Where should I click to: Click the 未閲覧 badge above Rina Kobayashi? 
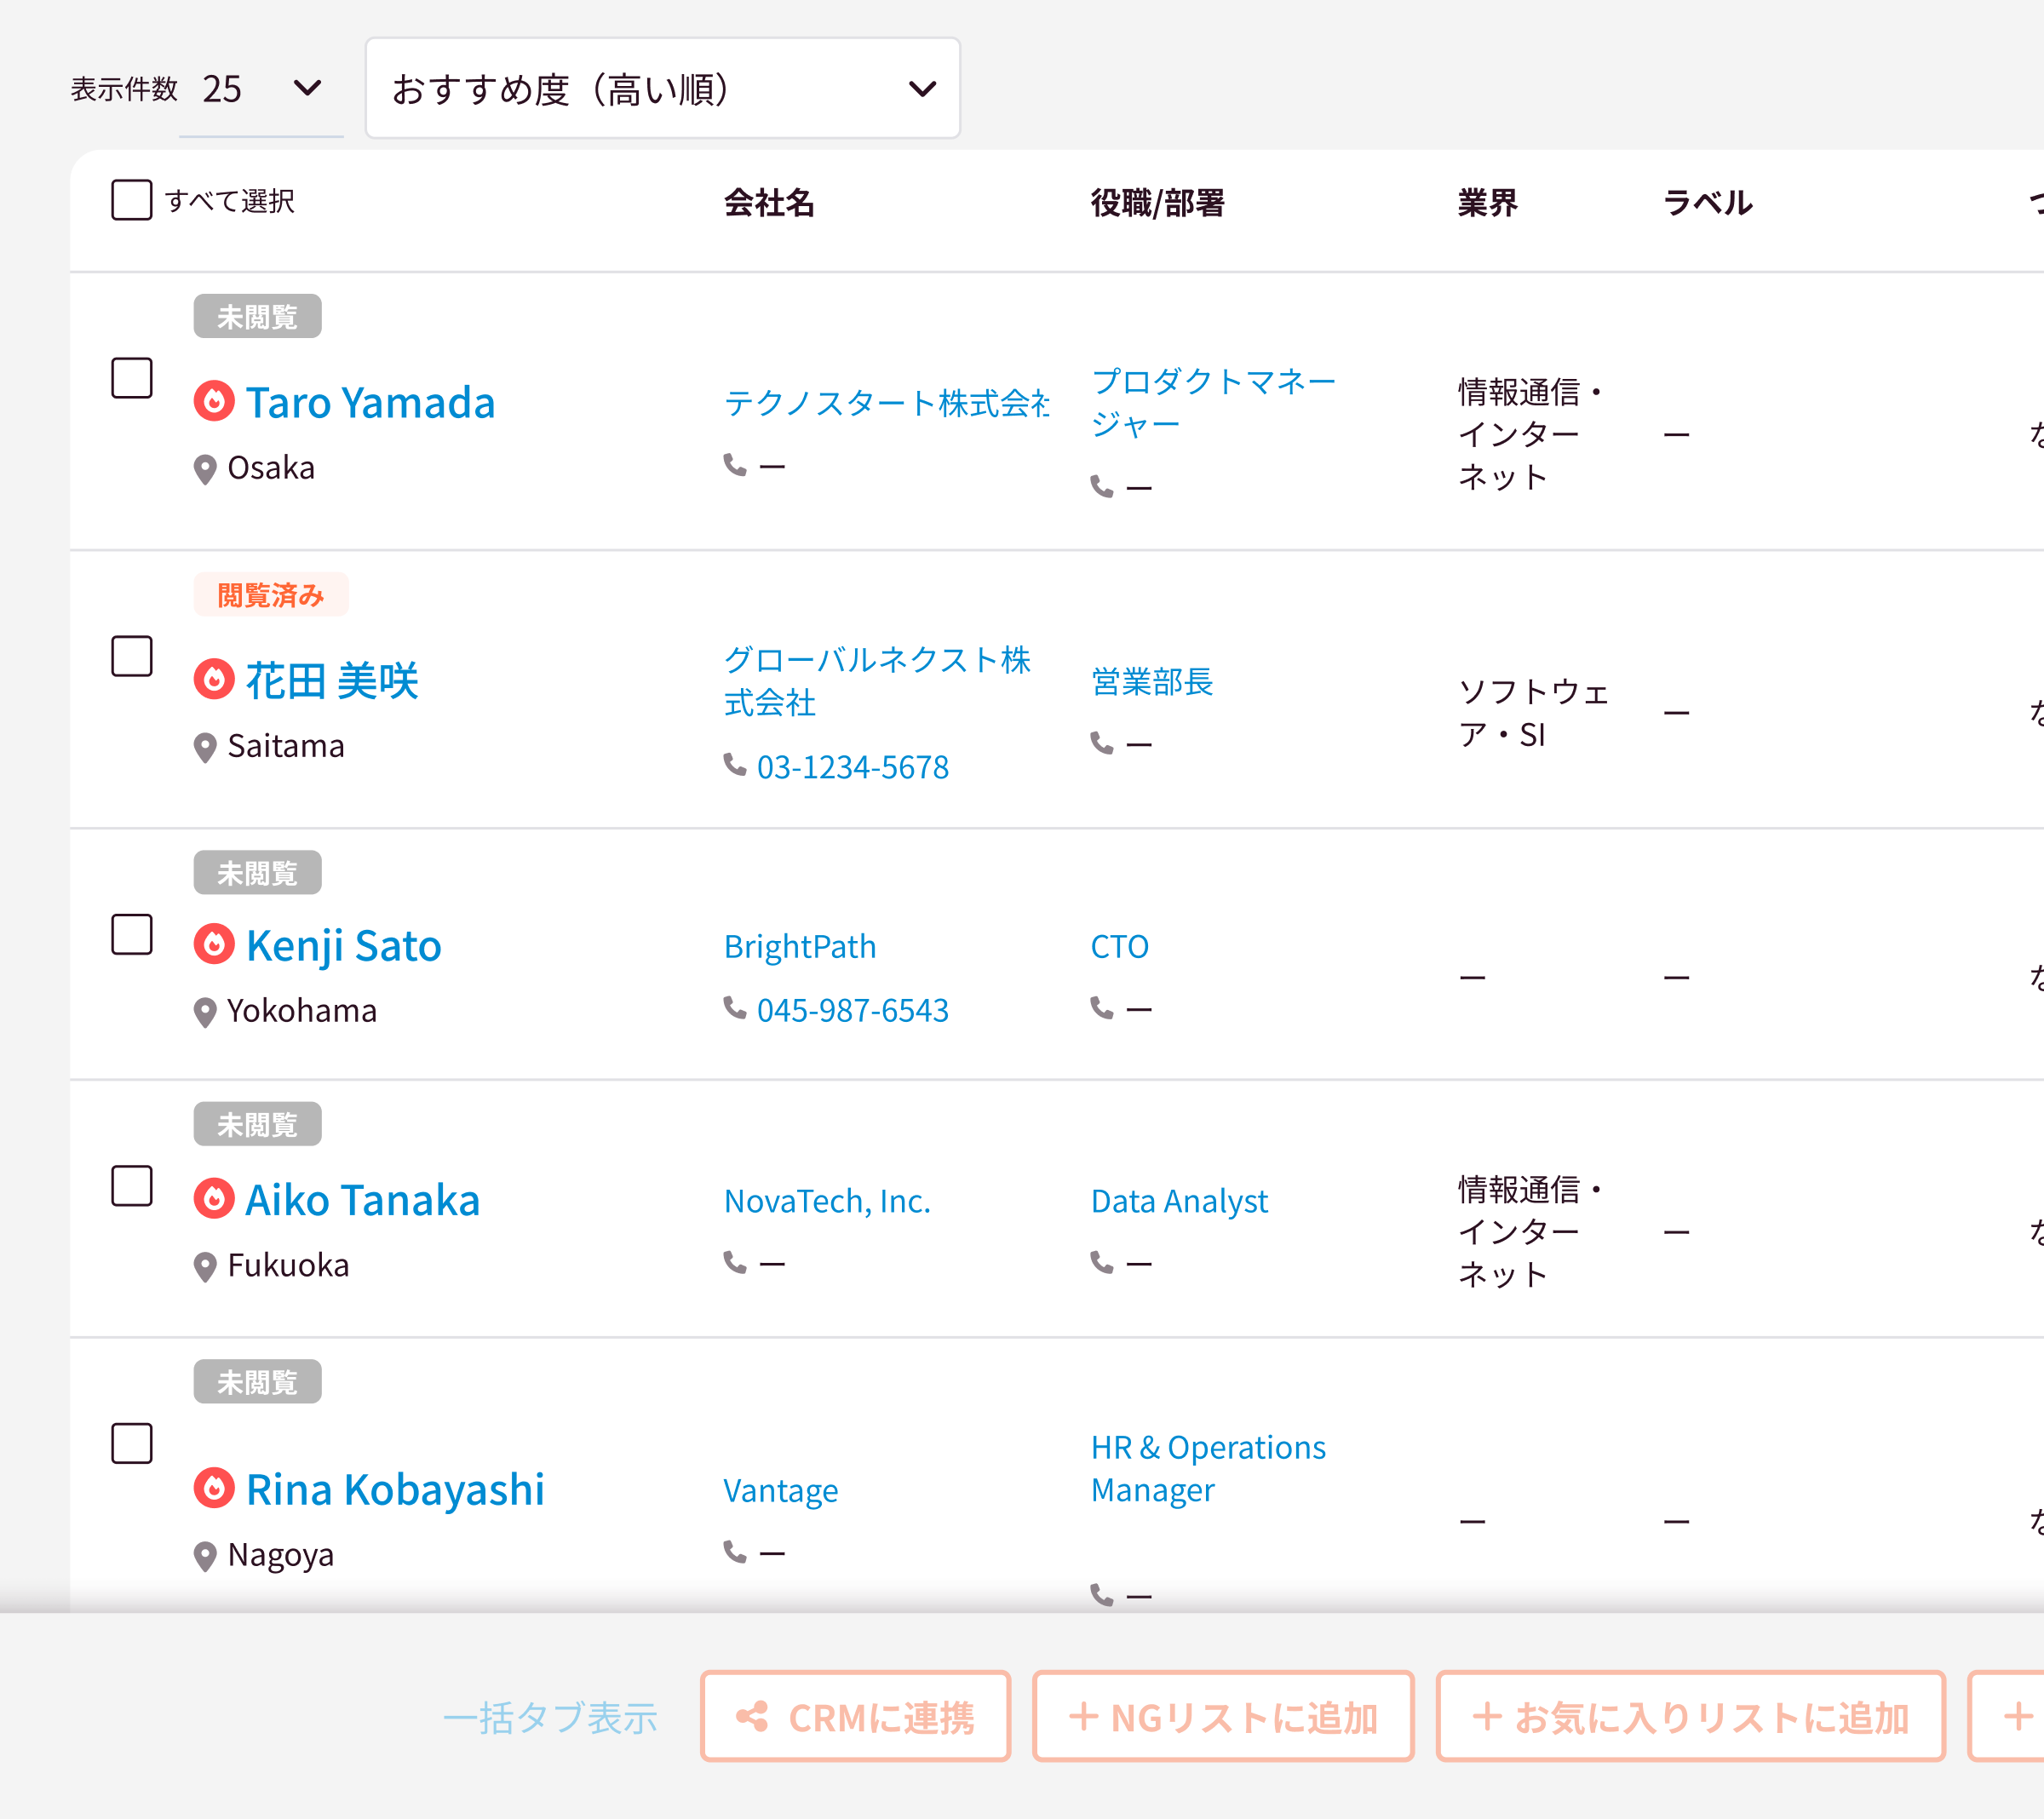[258, 1382]
